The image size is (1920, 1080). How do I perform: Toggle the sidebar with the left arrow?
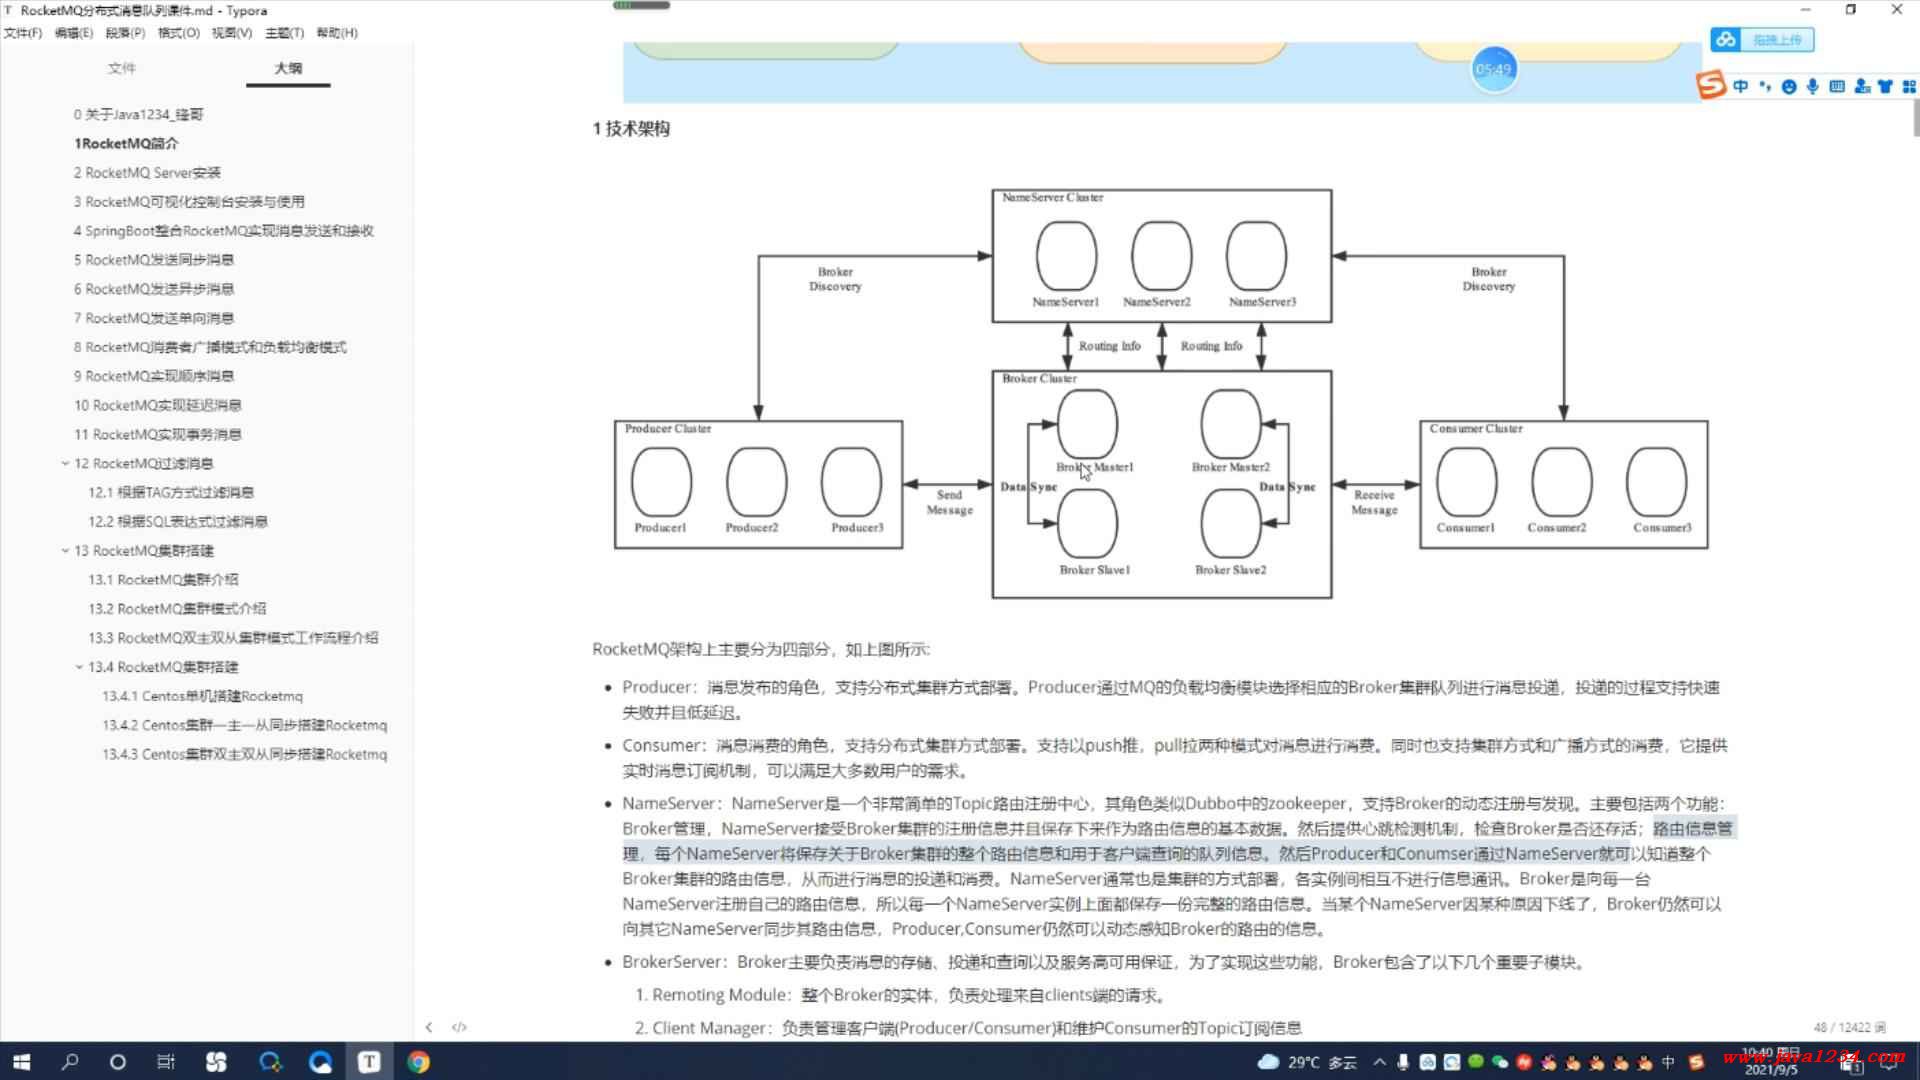point(429,1027)
